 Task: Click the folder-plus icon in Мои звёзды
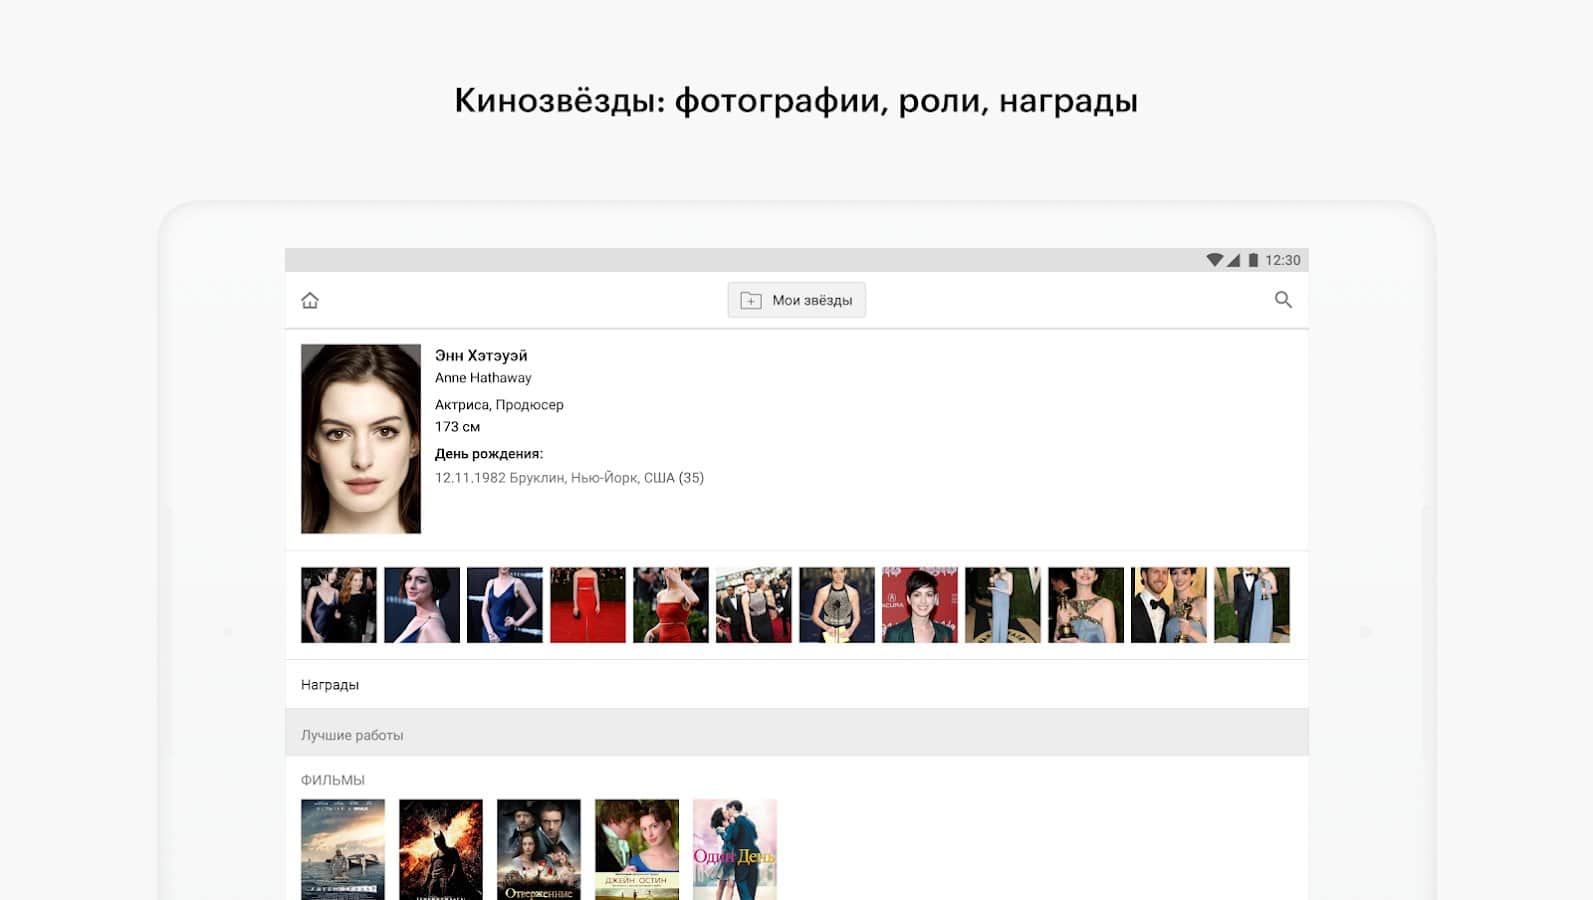point(751,300)
